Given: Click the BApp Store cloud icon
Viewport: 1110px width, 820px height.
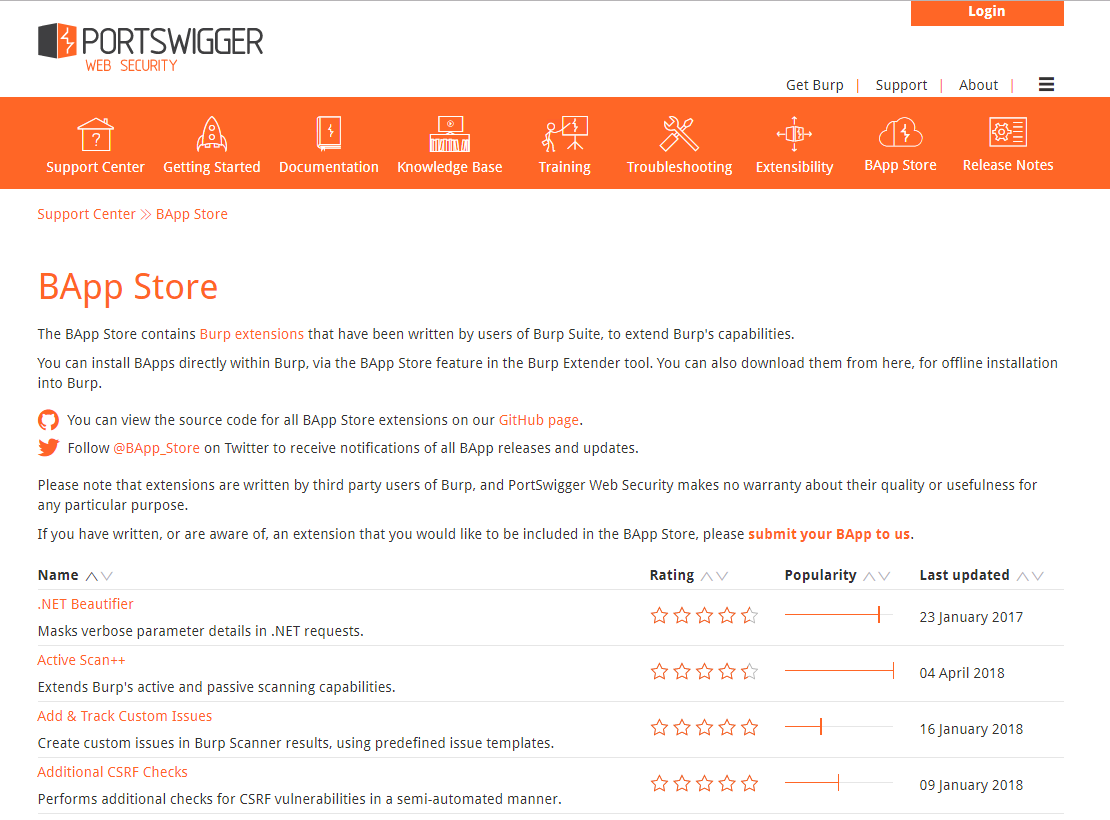Looking at the screenshot, I should tap(900, 132).
